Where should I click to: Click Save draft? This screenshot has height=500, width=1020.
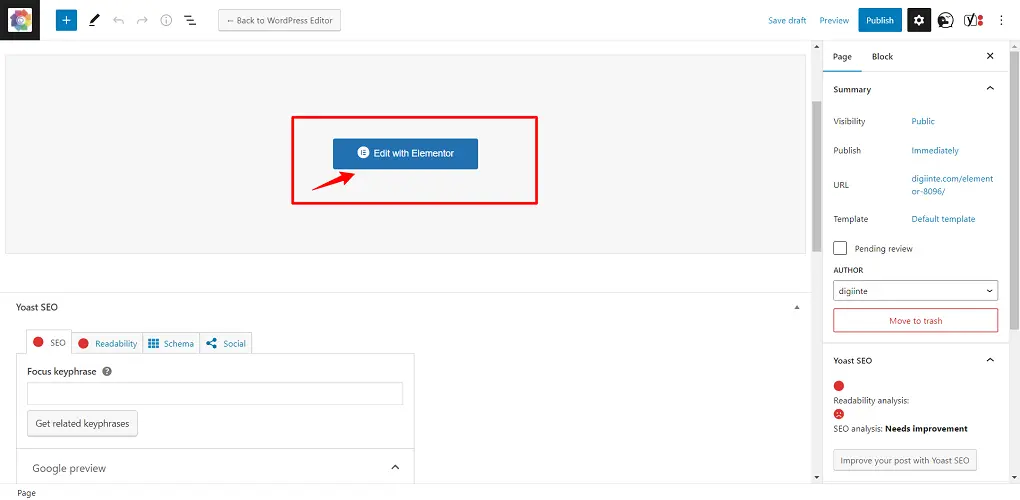[x=787, y=20]
